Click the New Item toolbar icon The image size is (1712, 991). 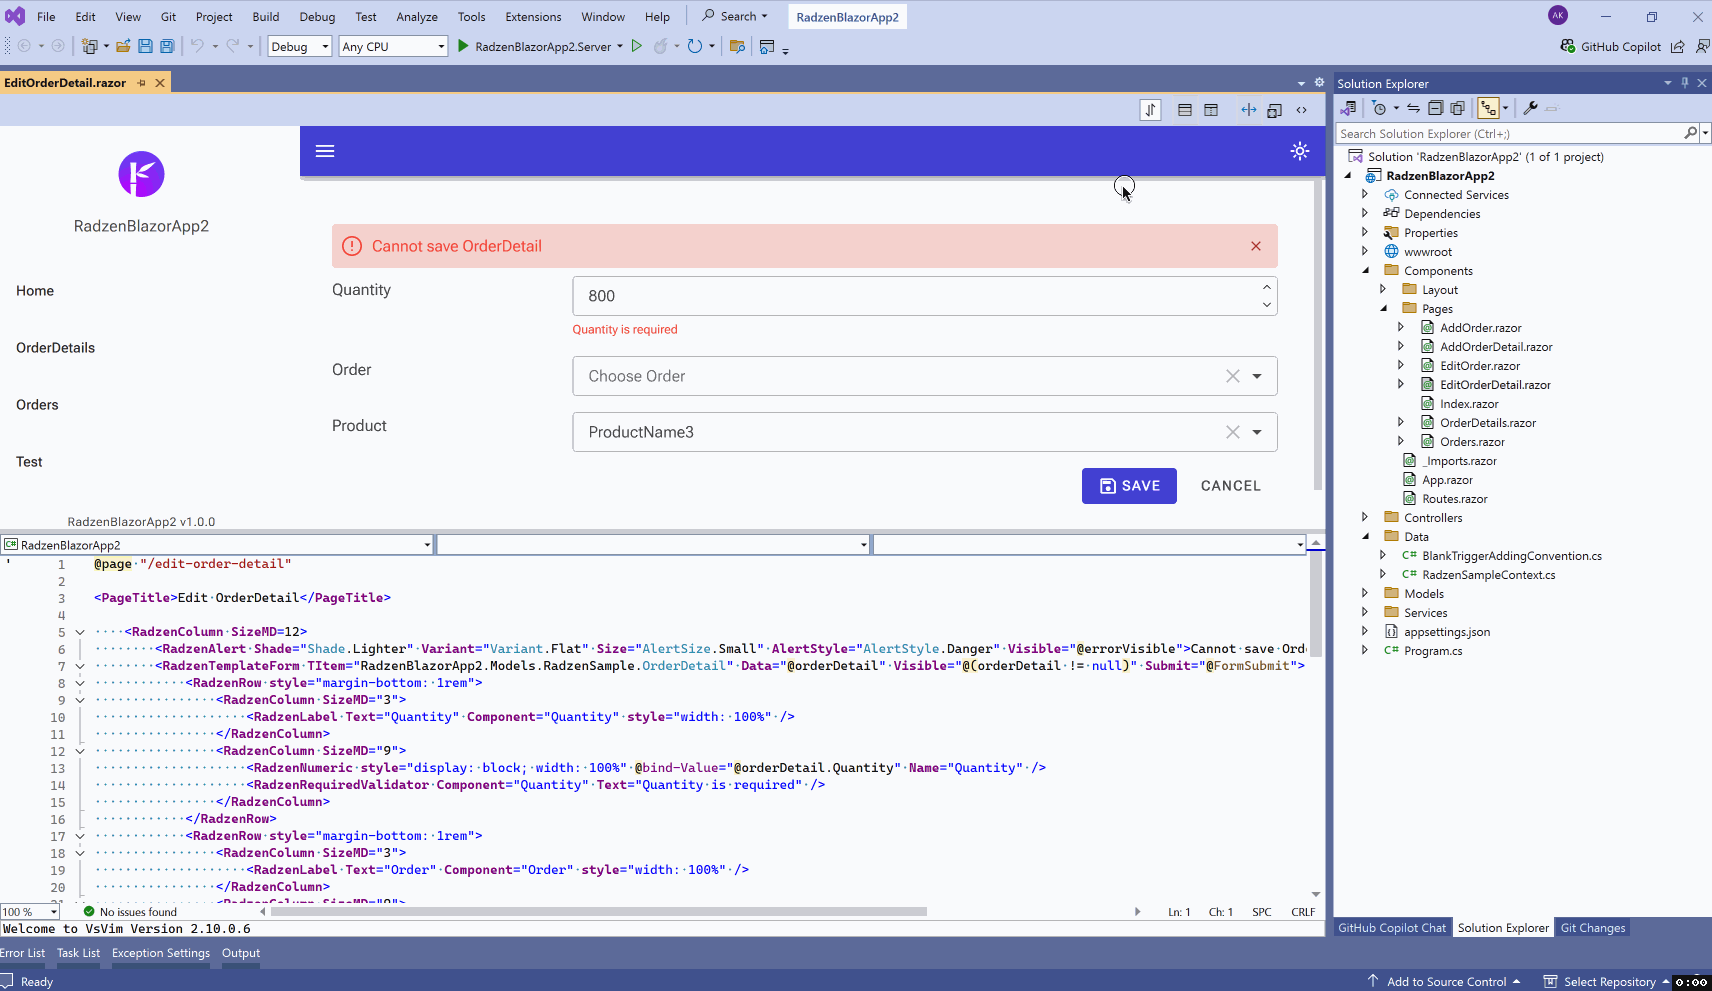tap(90, 46)
